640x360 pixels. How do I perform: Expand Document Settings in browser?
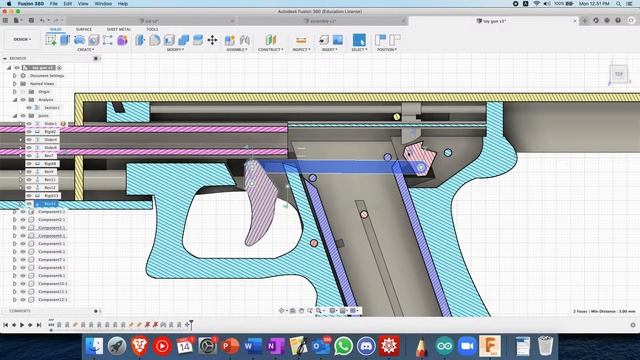click(x=15, y=76)
